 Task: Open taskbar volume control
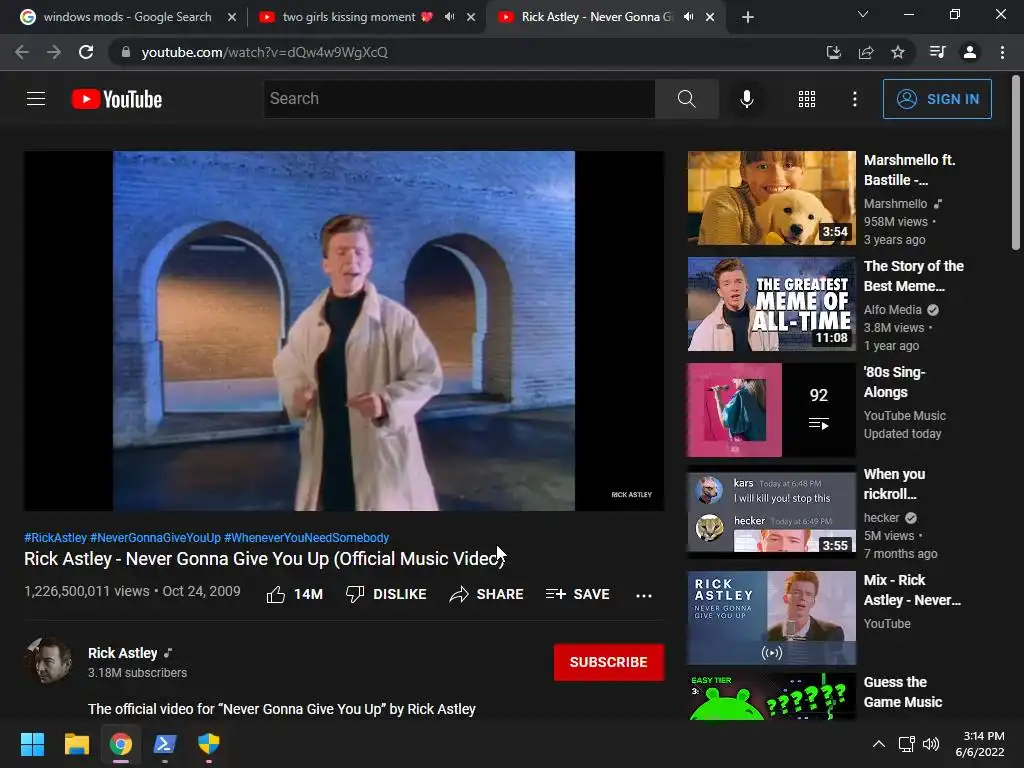931,744
